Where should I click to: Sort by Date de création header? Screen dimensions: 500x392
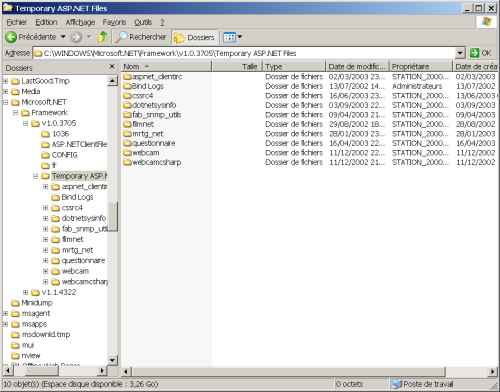click(476, 67)
